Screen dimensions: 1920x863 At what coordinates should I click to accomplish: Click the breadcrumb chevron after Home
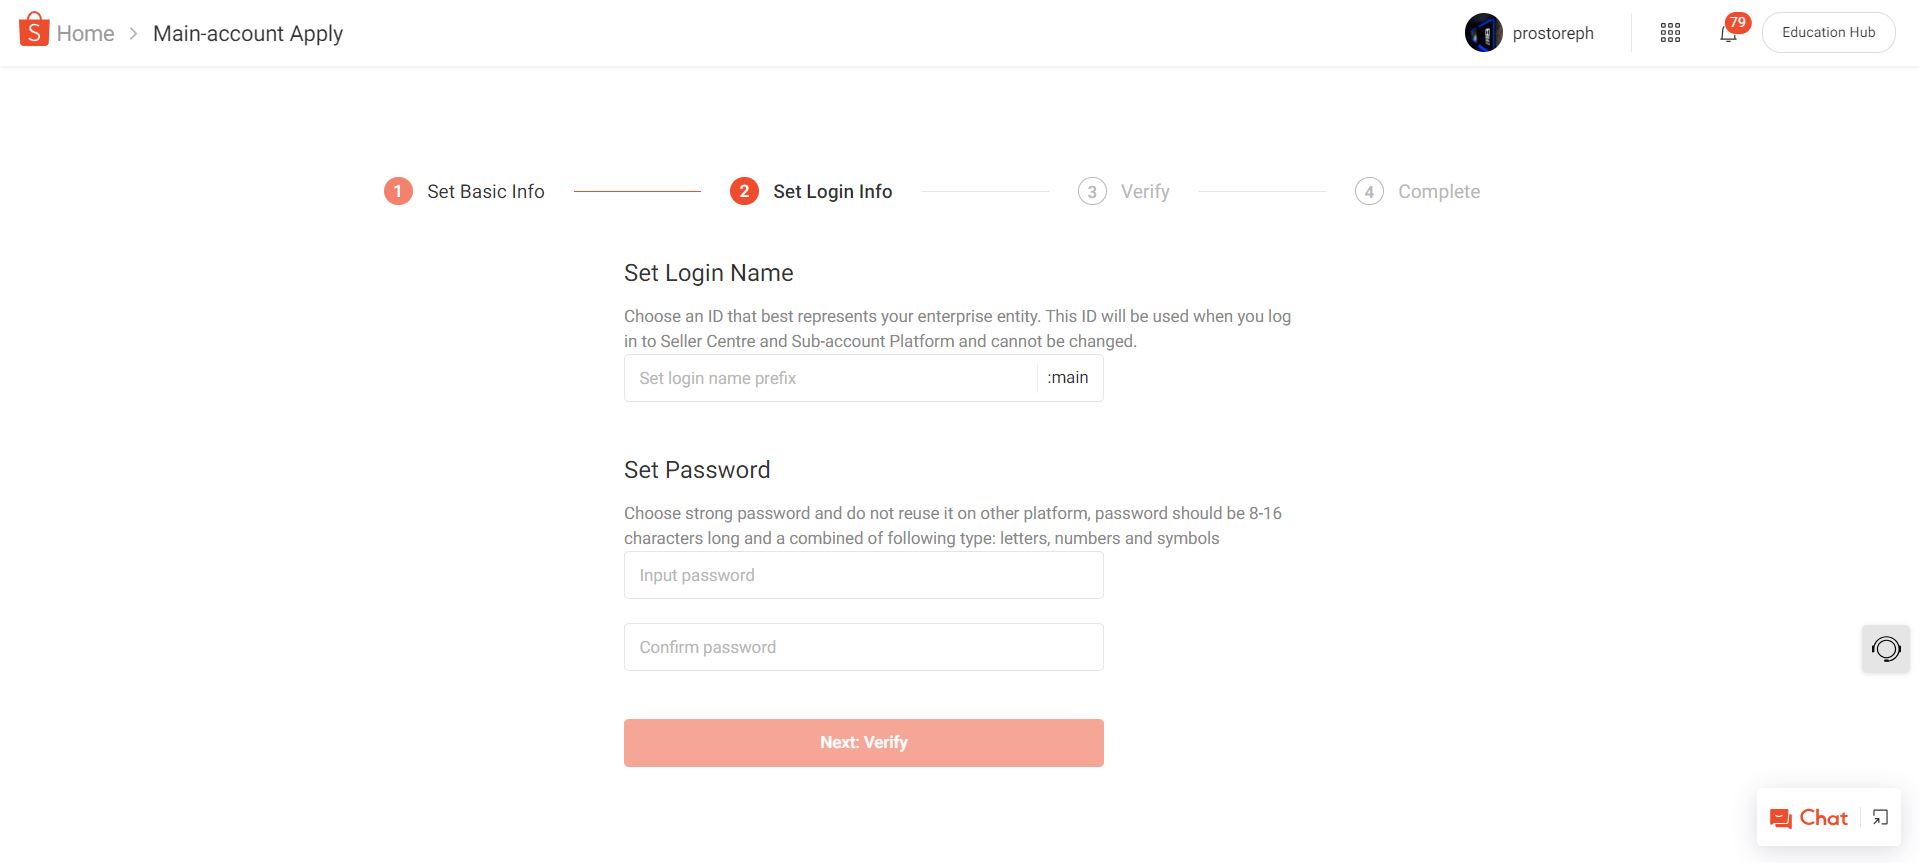133,33
